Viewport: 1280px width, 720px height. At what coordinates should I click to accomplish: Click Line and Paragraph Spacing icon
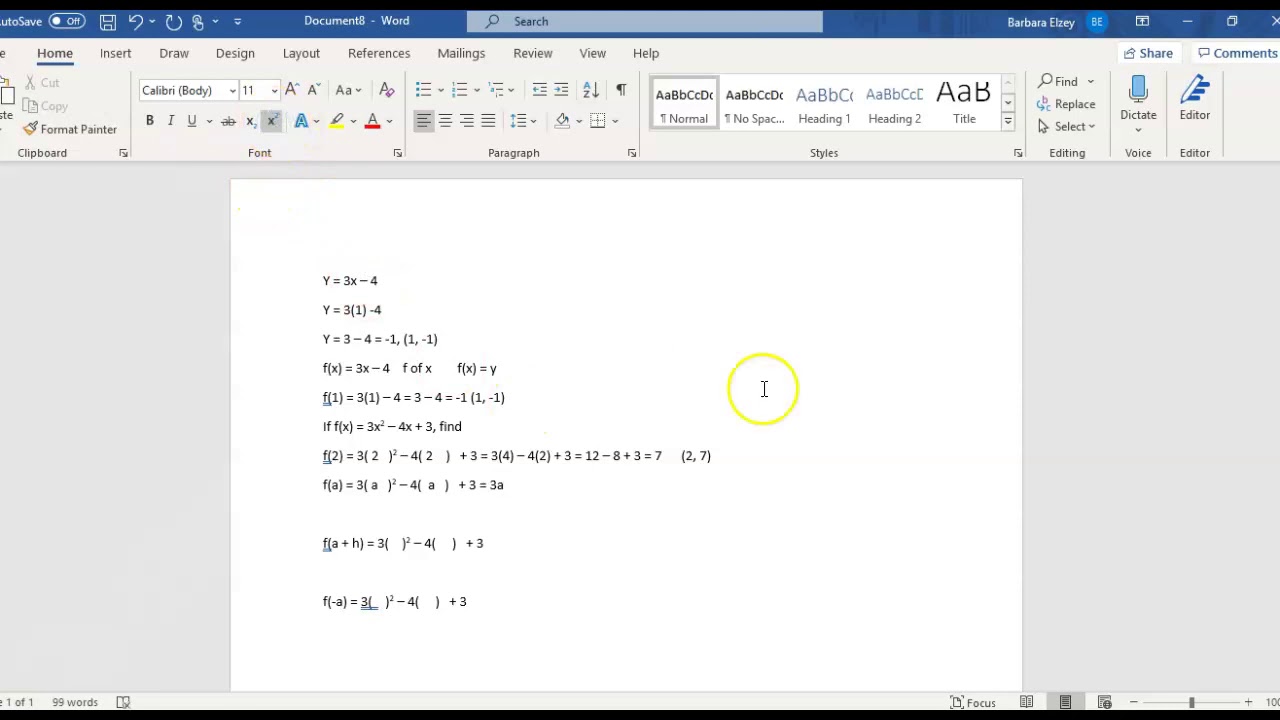tap(518, 121)
